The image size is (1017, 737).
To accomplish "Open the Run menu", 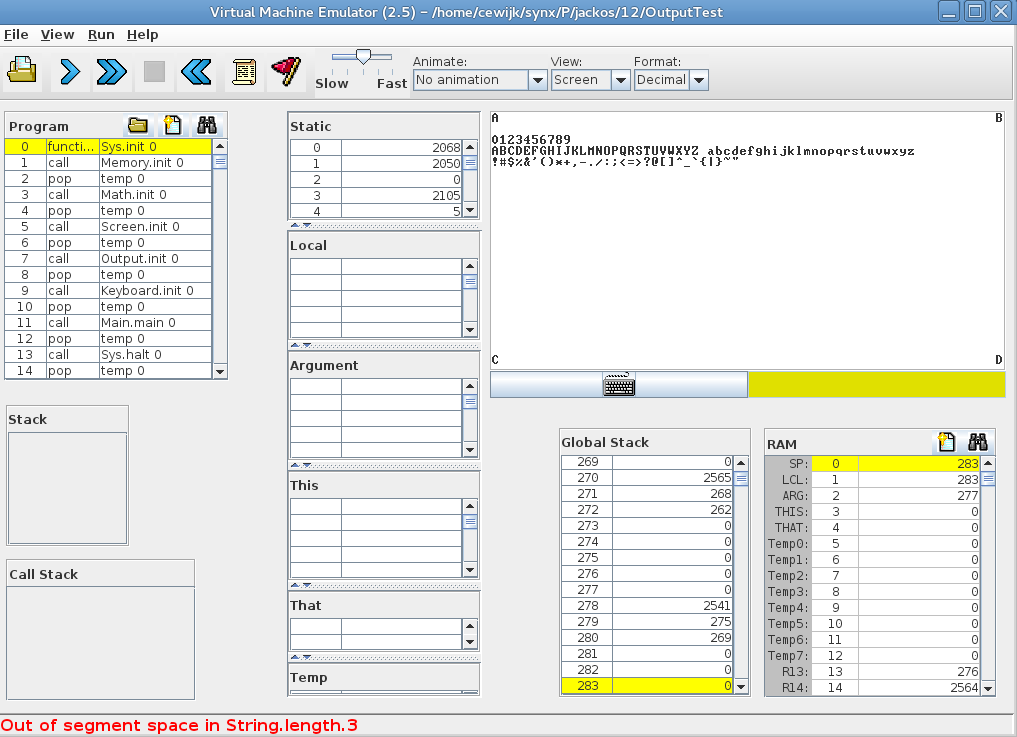I will [101, 34].
